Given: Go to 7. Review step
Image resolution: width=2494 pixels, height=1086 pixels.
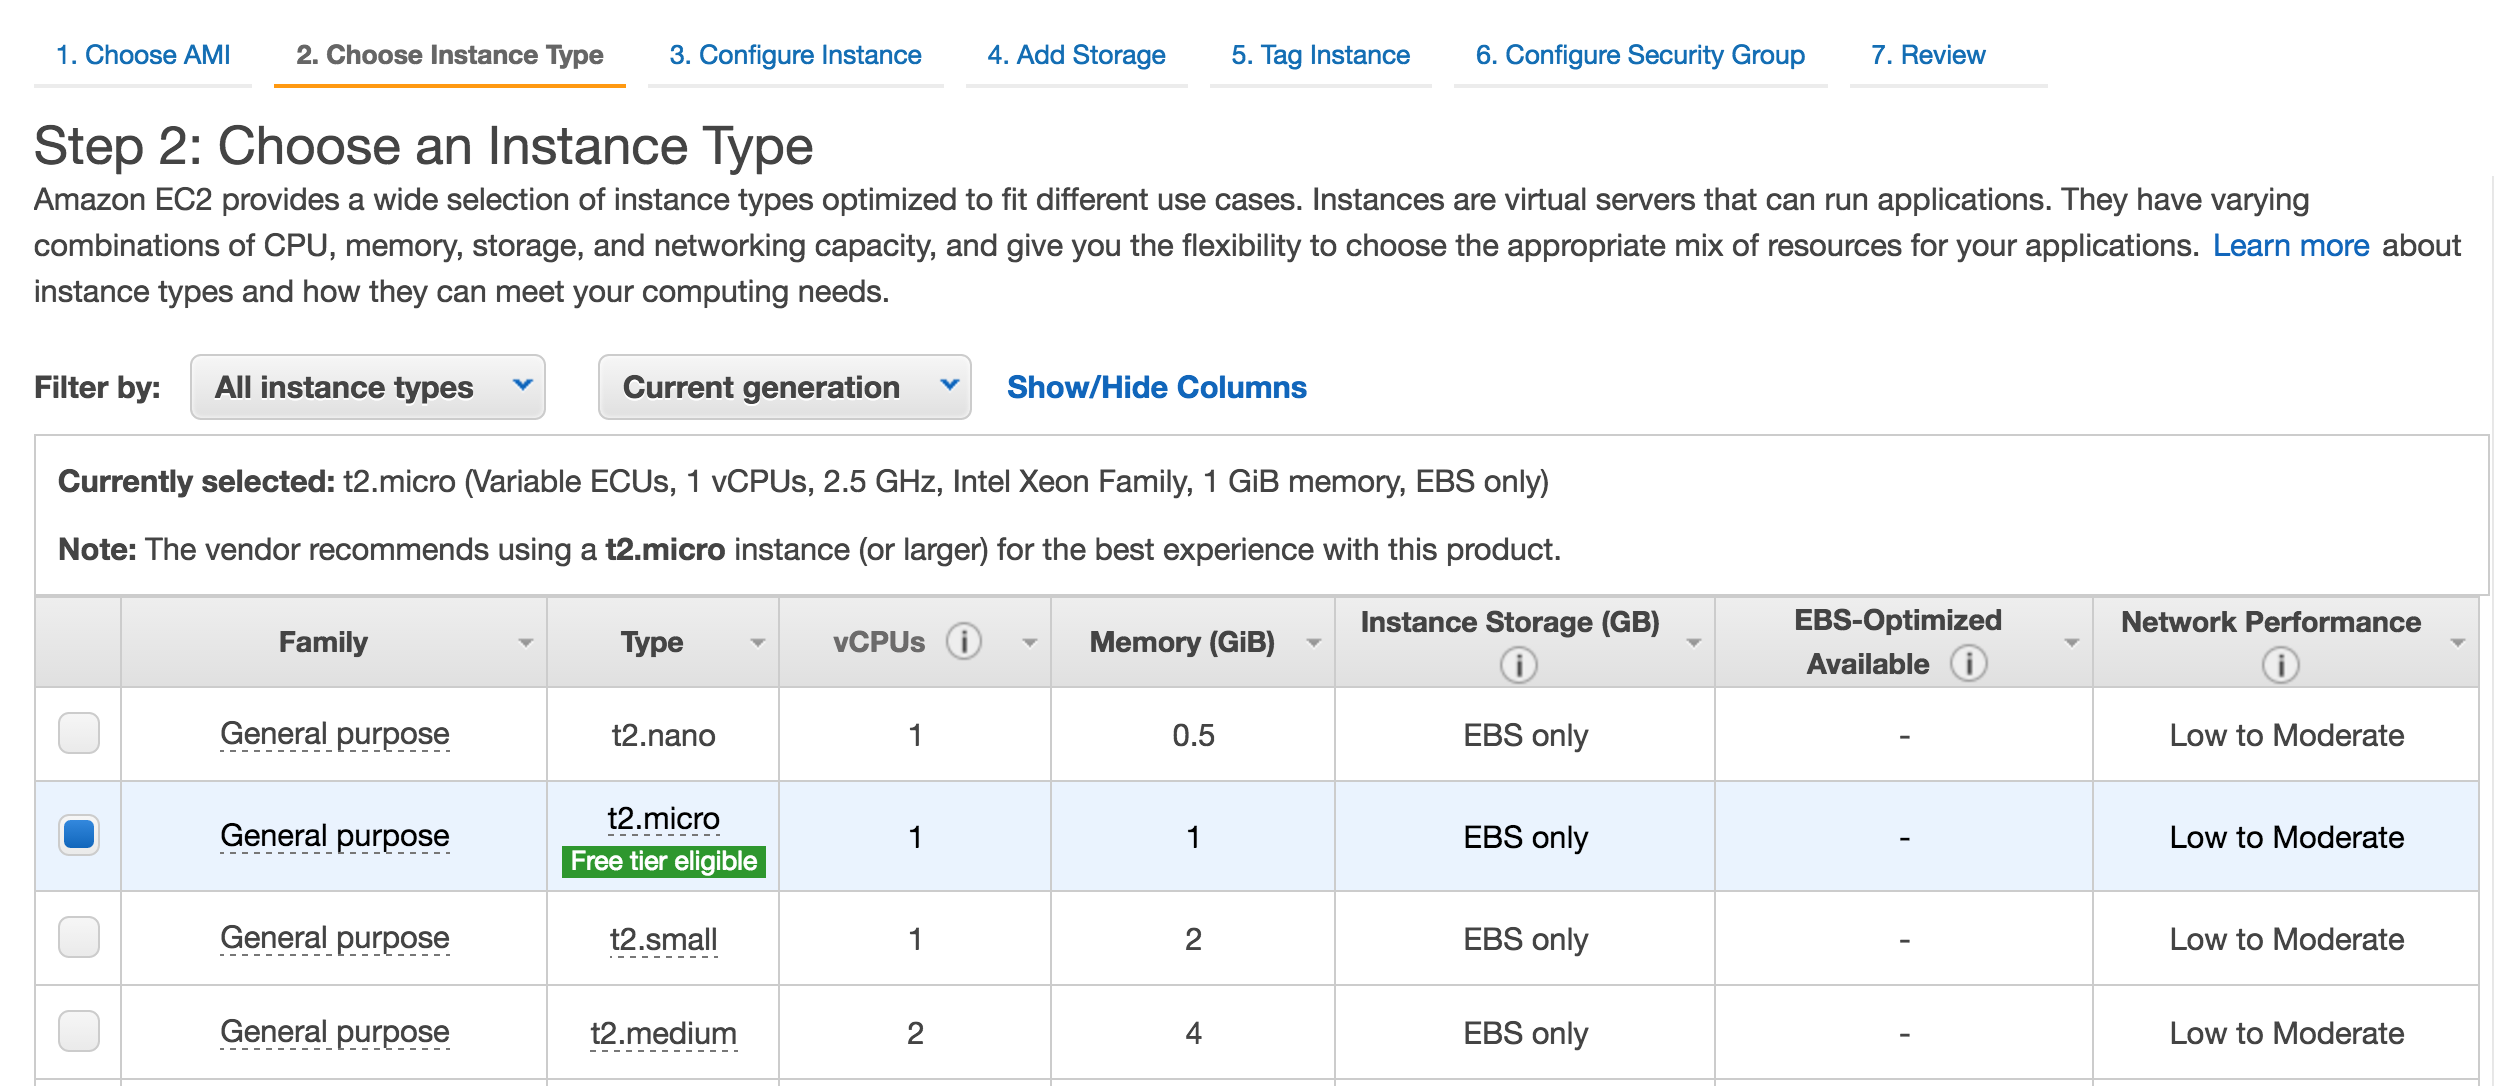Looking at the screenshot, I should (x=1929, y=55).
